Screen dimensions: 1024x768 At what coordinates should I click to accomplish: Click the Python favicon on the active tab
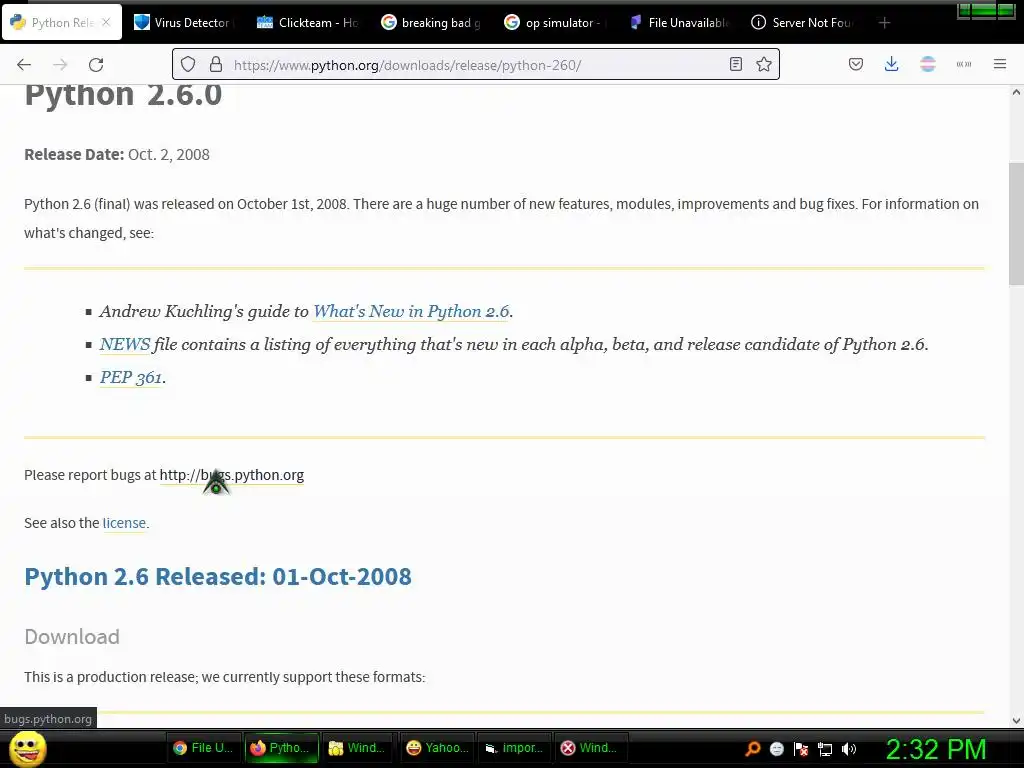pyautogui.click(x=18, y=22)
